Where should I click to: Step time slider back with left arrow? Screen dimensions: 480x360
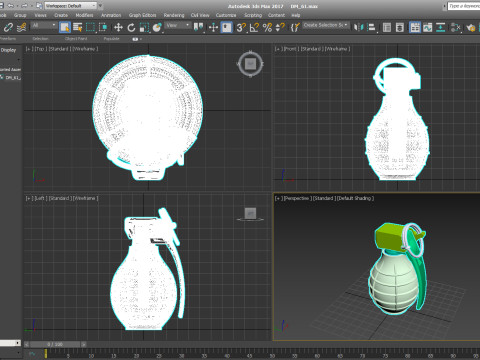[27, 344]
